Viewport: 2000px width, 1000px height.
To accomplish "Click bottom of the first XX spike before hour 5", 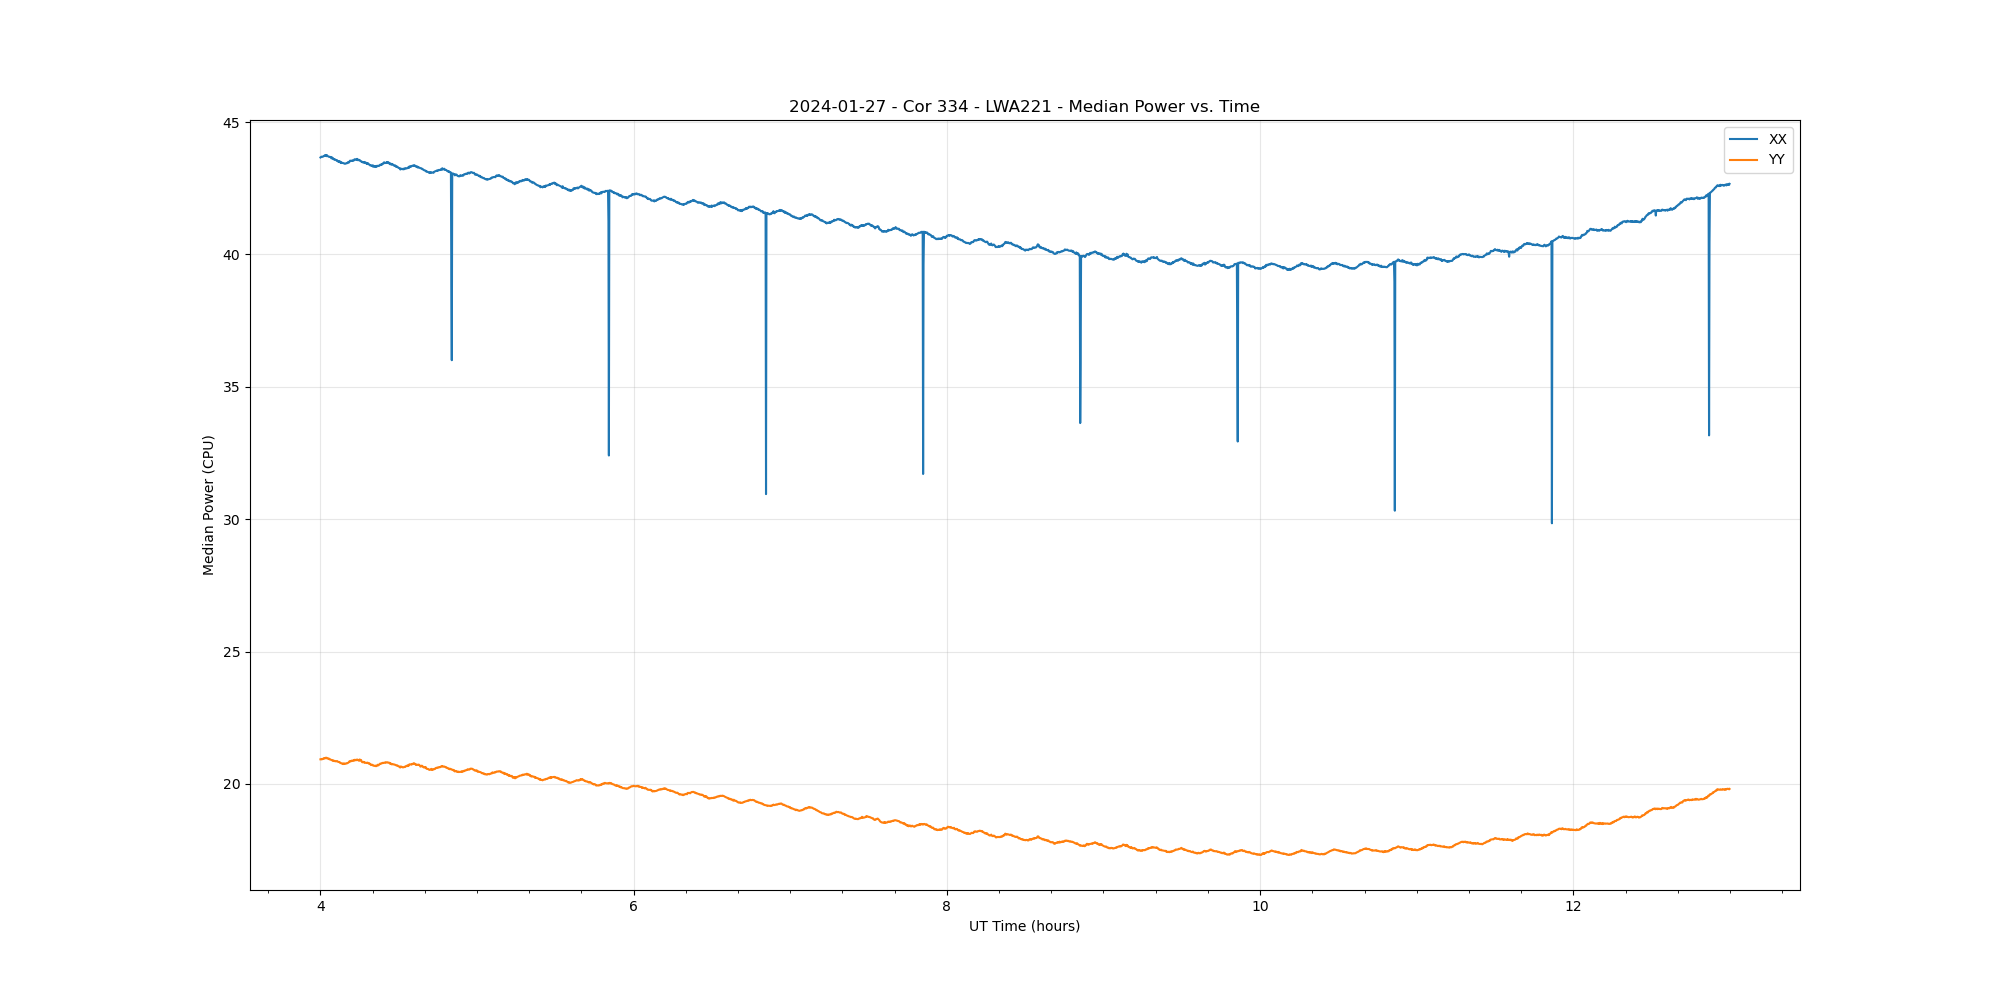I will click(452, 358).
